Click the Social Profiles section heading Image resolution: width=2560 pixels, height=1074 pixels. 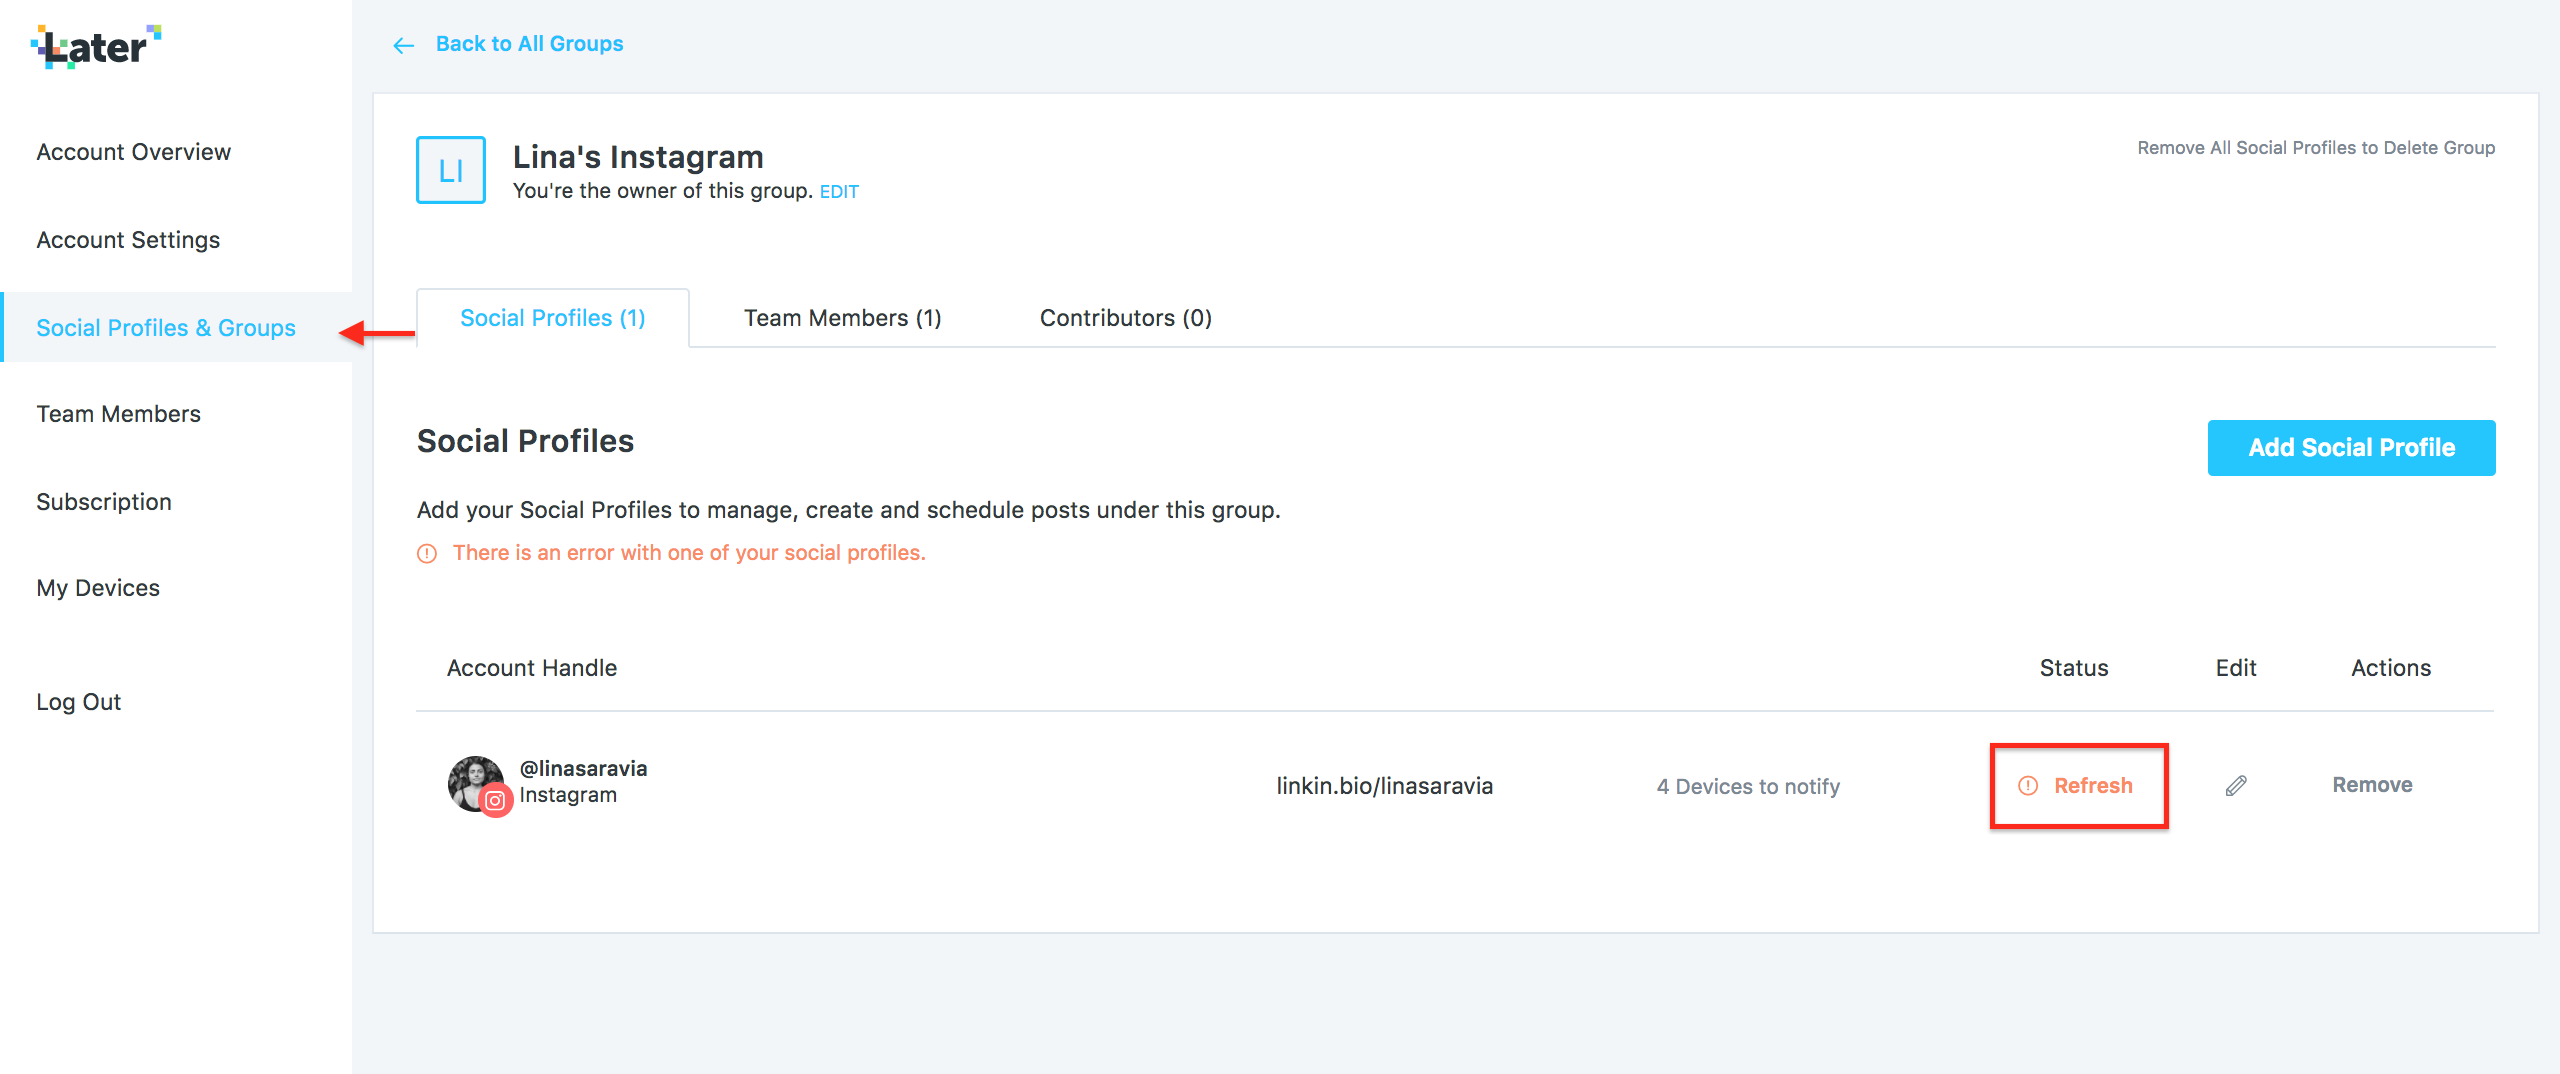(x=525, y=441)
